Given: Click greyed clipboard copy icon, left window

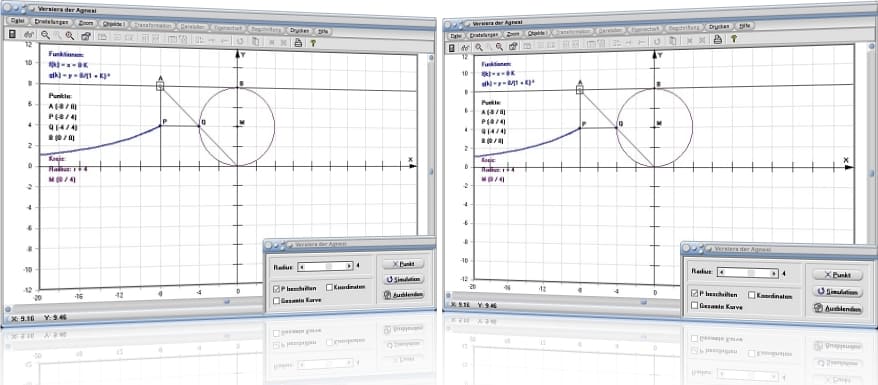Looking at the screenshot, I should click(255, 41).
